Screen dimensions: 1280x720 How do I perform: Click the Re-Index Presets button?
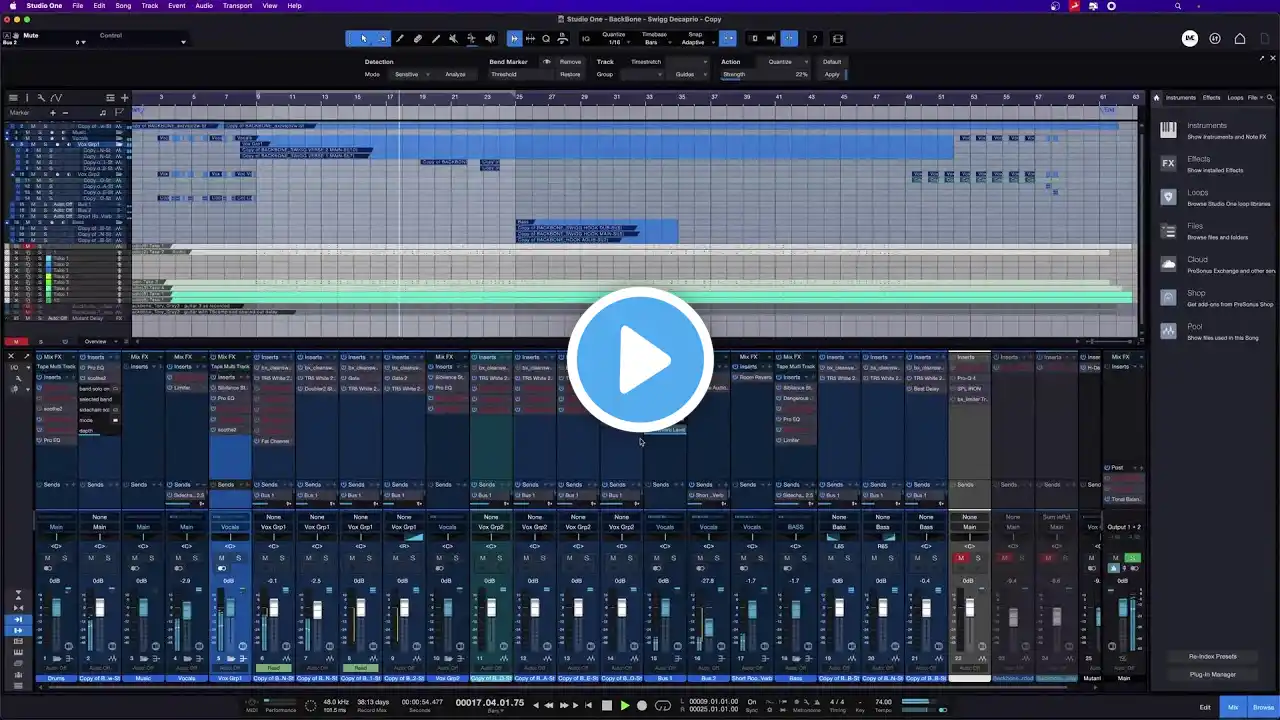[x=1213, y=656]
